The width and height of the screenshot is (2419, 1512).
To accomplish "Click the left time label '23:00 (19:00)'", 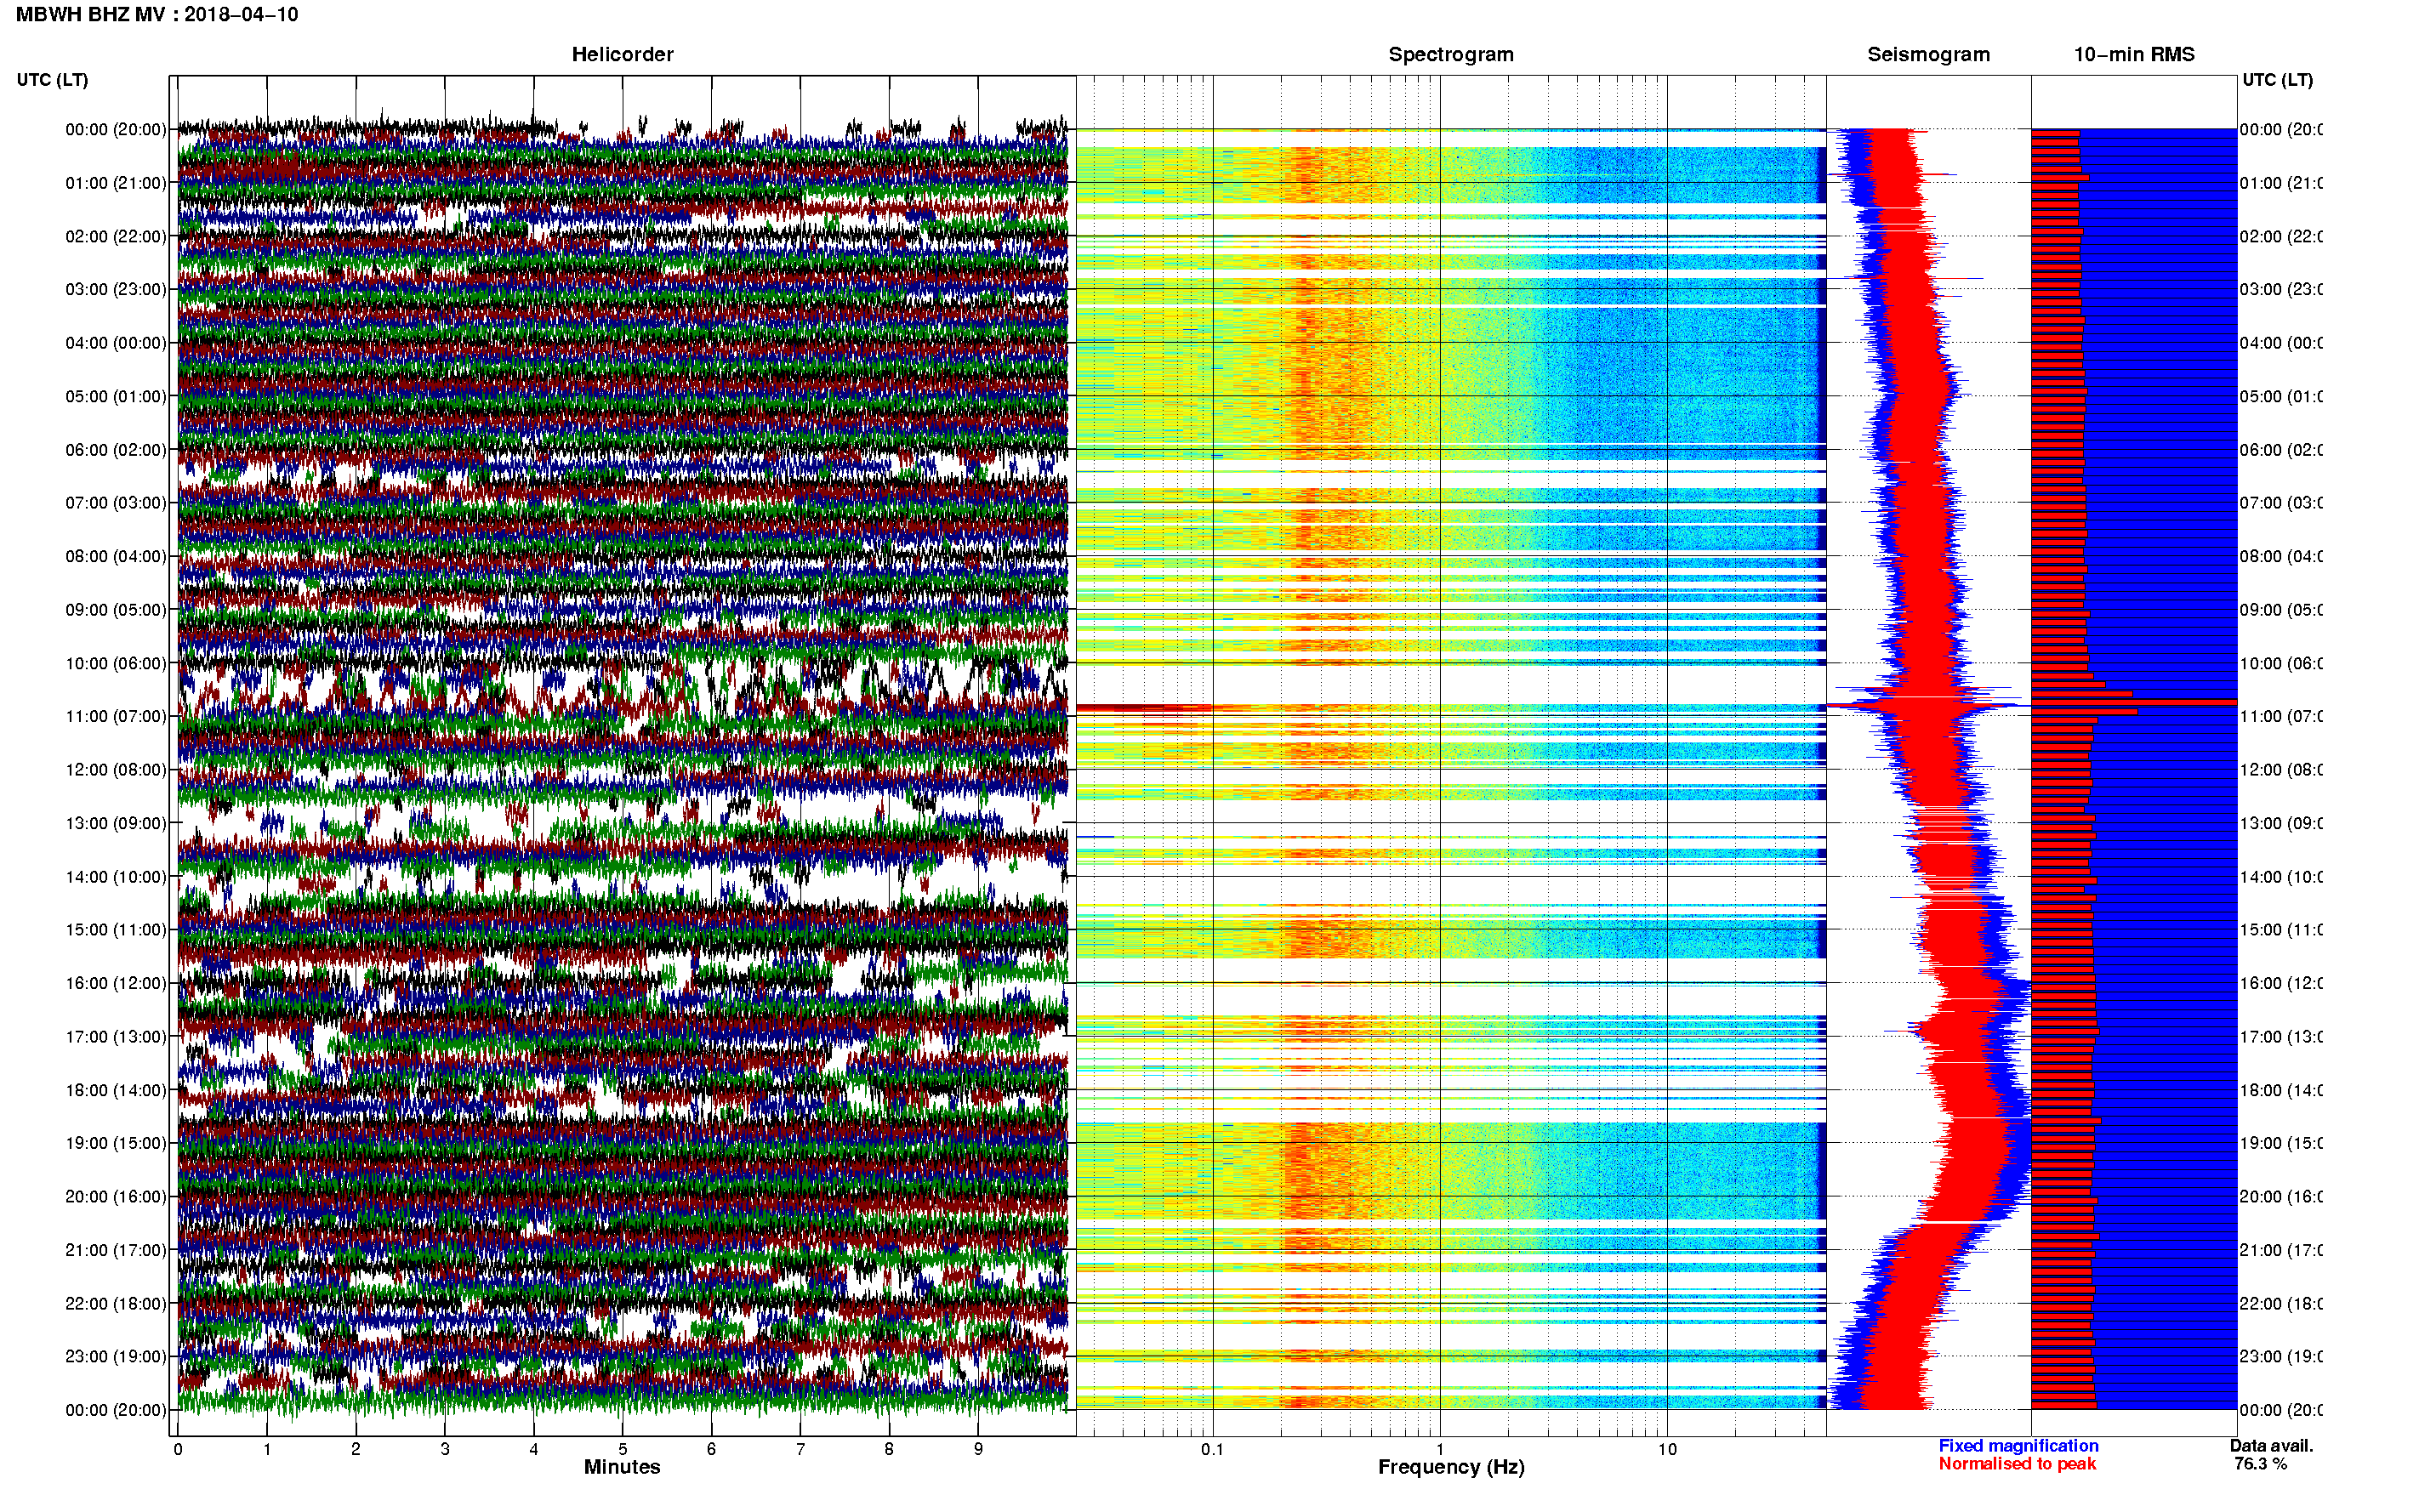I will (116, 1356).
